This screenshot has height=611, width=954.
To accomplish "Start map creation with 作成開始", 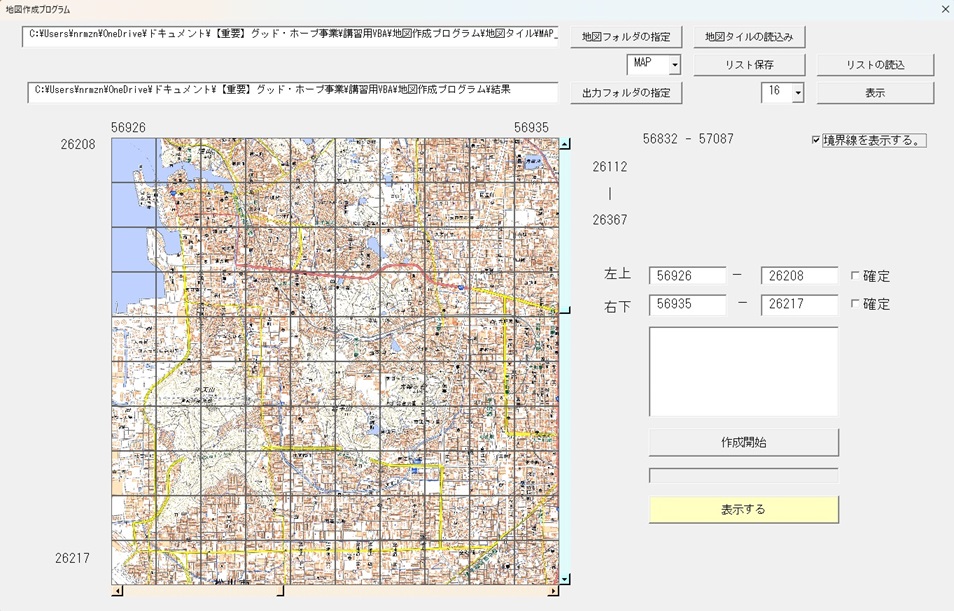I will pos(743,442).
